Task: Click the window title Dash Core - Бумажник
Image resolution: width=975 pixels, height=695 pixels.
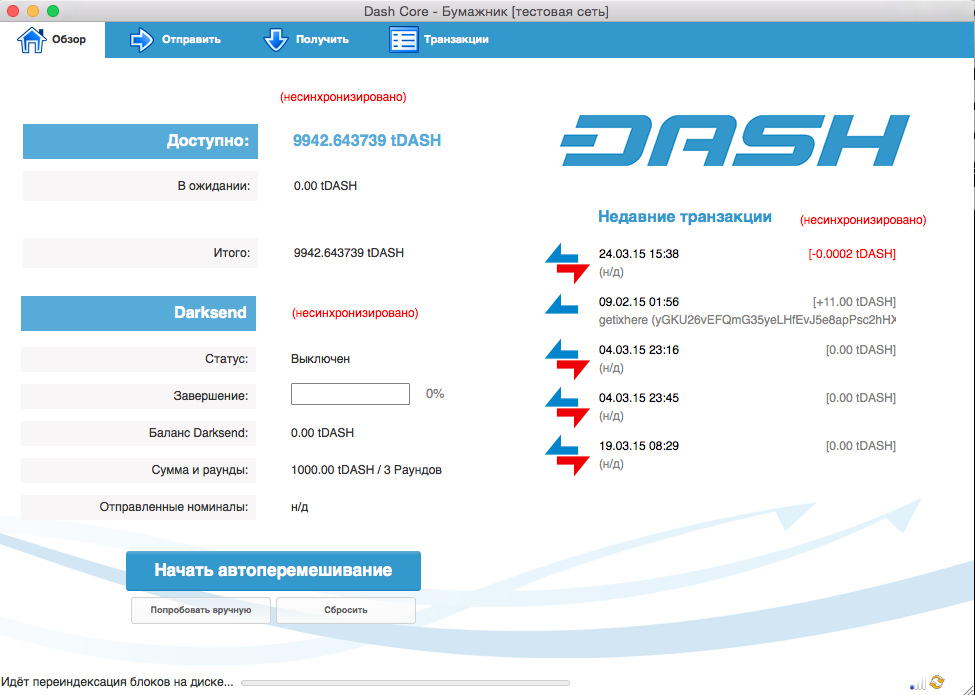Action: (487, 11)
